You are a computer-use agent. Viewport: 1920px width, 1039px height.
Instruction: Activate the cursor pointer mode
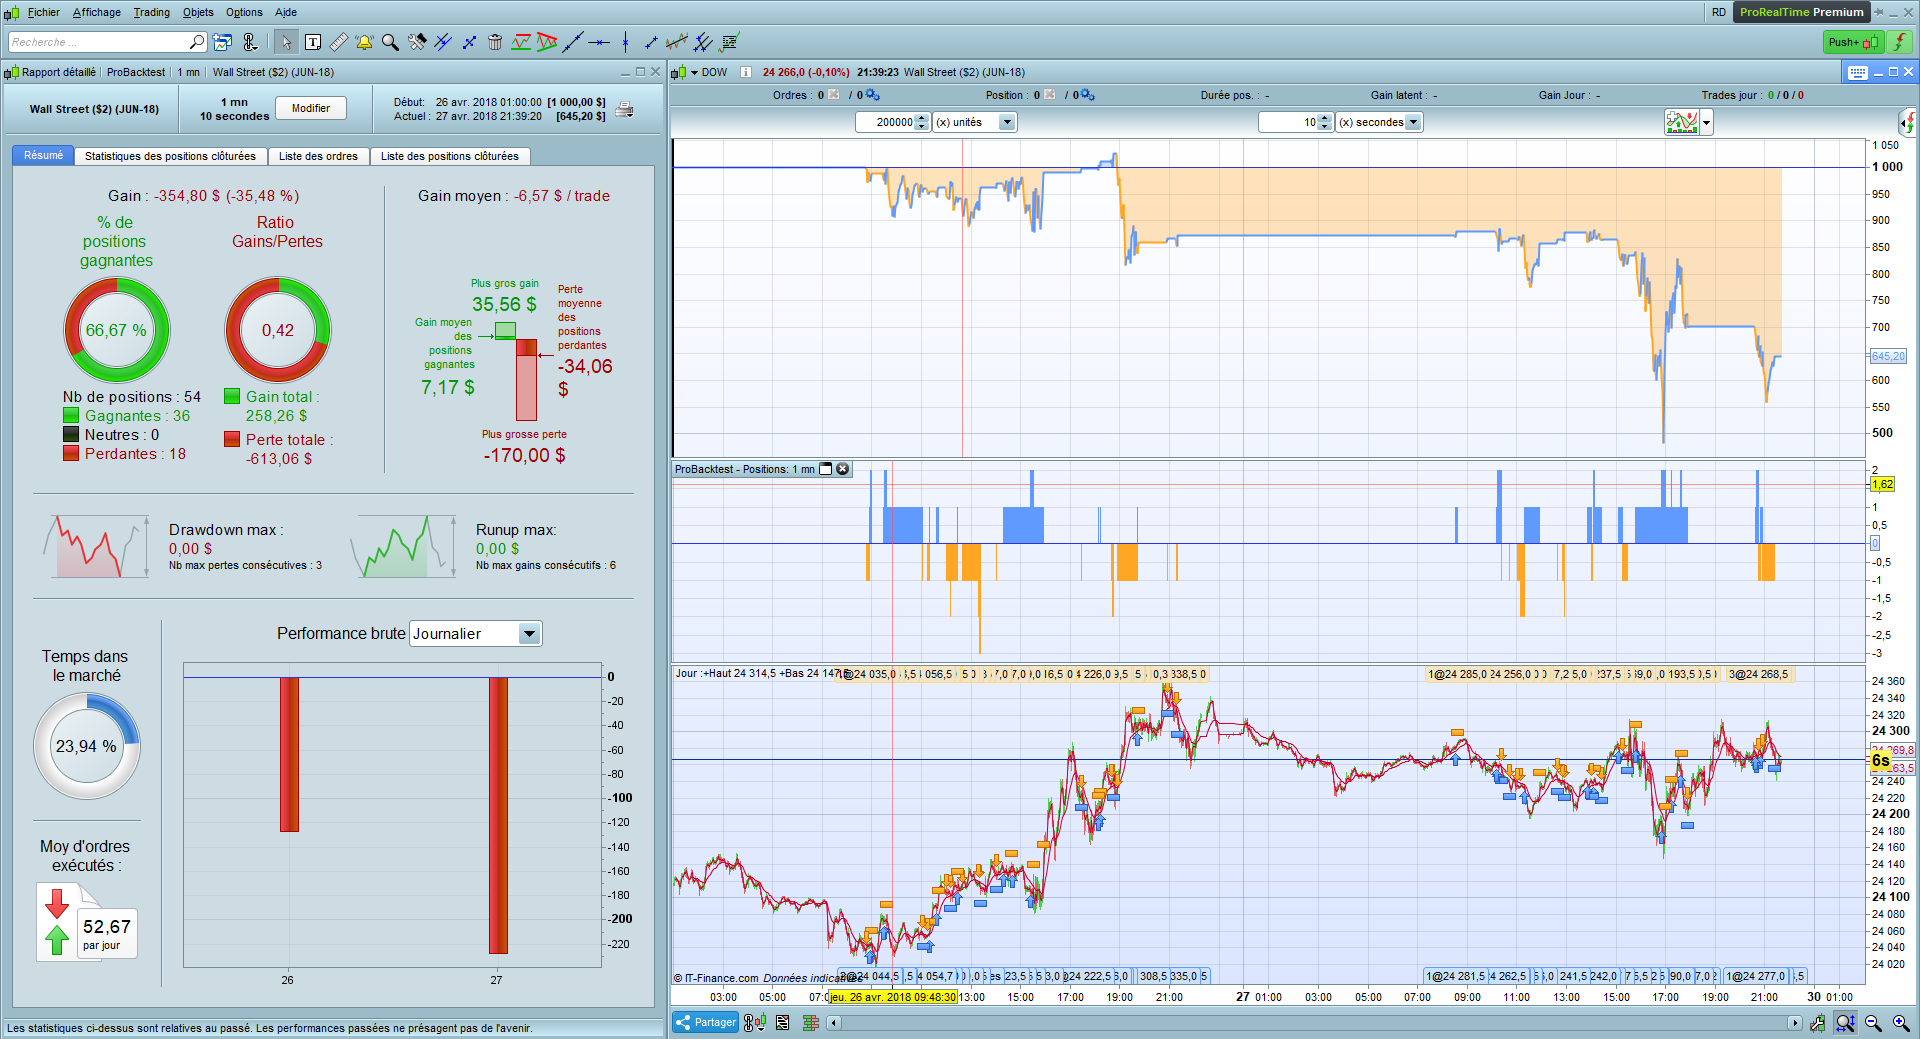pyautogui.click(x=286, y=42)
